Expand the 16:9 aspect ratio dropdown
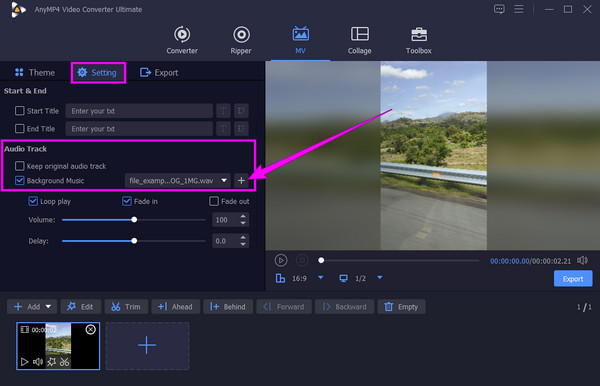The width and height of the screenshot is (600, 386). click(x=321, y=278)
